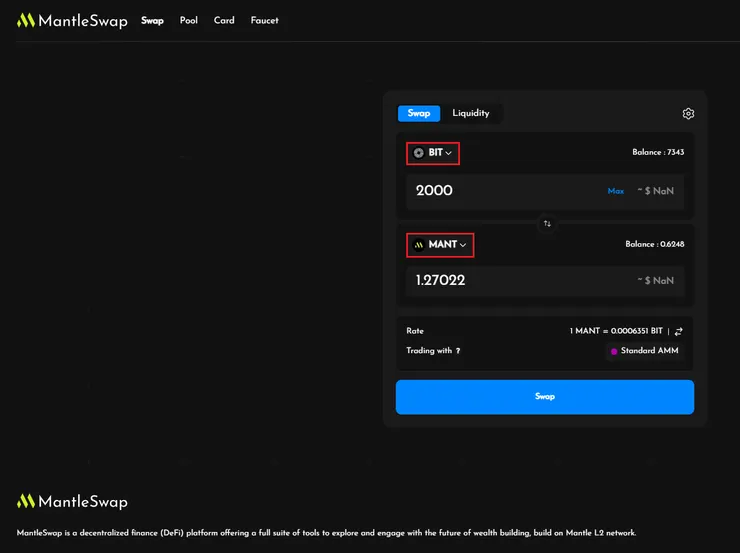Click the footer MantleSwap description text
740x553 pixels.
(326, 533)
